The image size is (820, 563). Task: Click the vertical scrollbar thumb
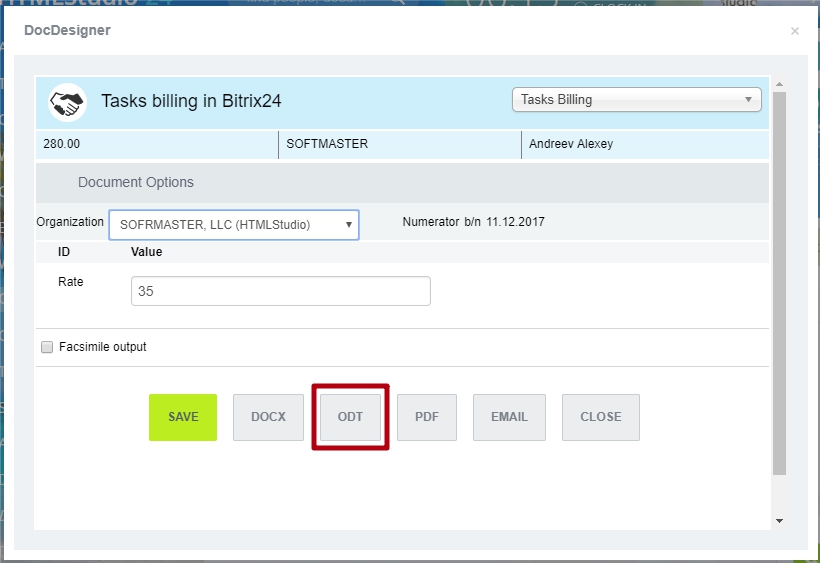click(779, 283)
